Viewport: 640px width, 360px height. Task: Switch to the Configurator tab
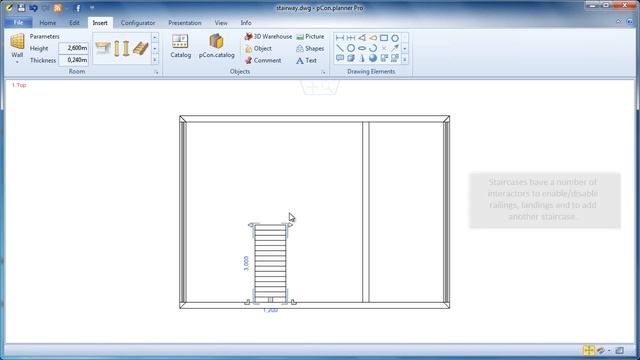coord(138,23)
